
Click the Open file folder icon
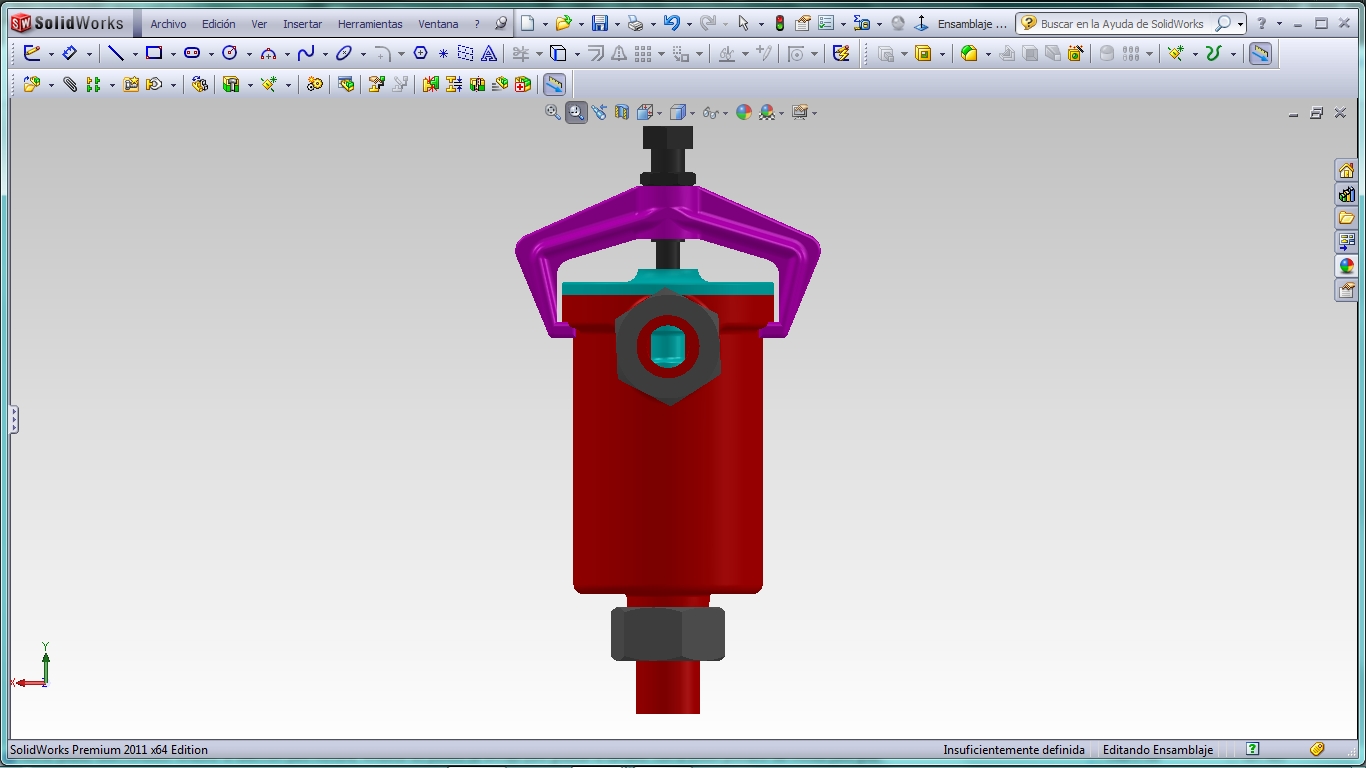pyautogui.click(x=563, y=23)
